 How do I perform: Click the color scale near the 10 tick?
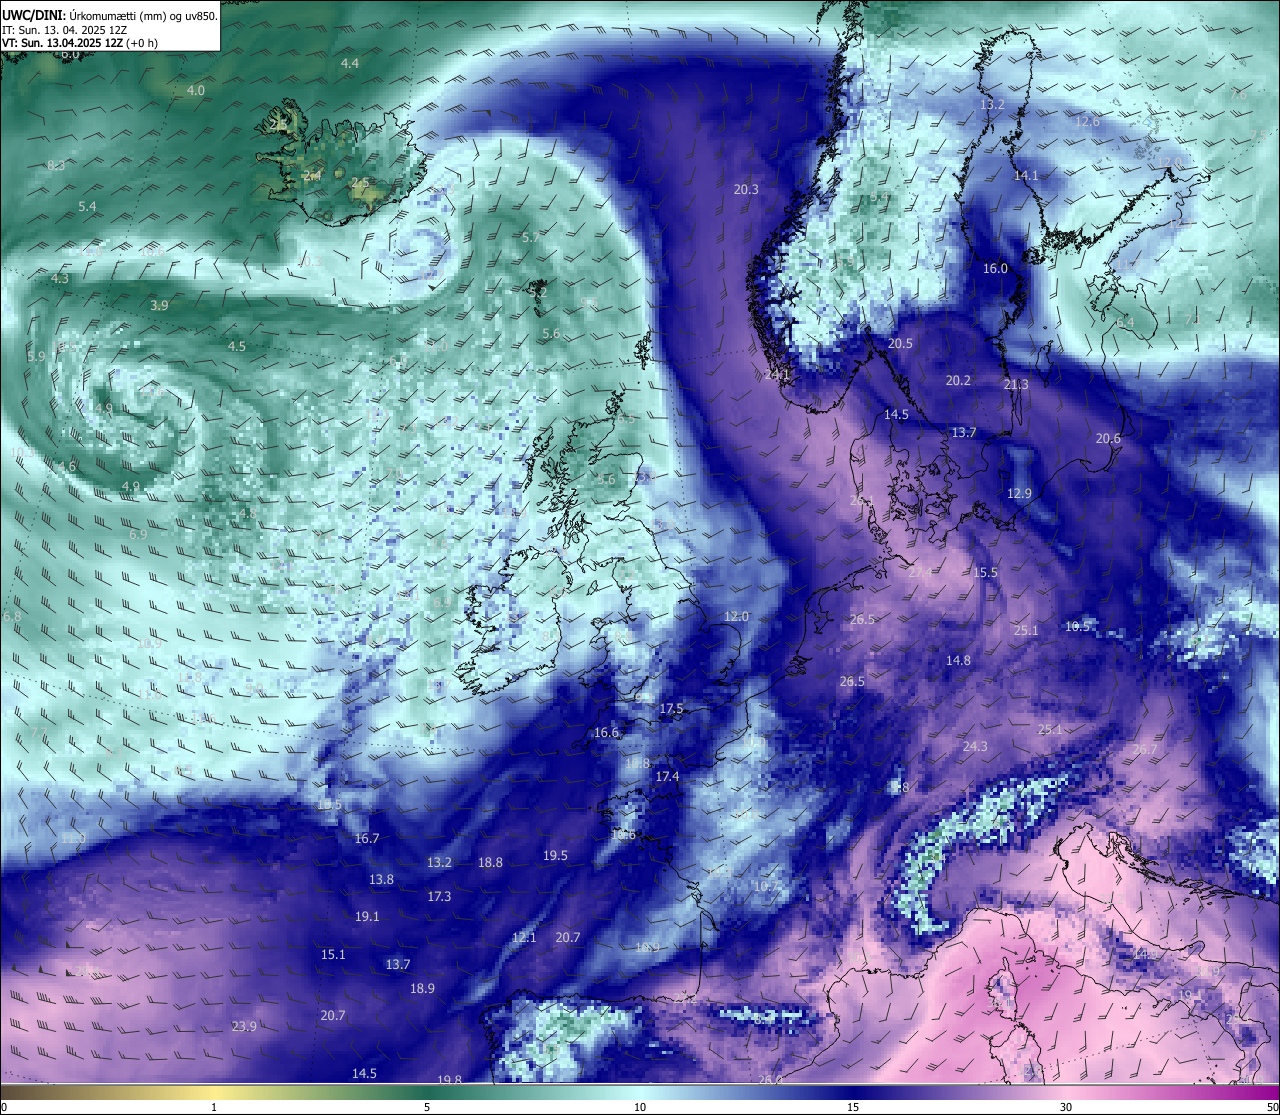coord(640,1092)
